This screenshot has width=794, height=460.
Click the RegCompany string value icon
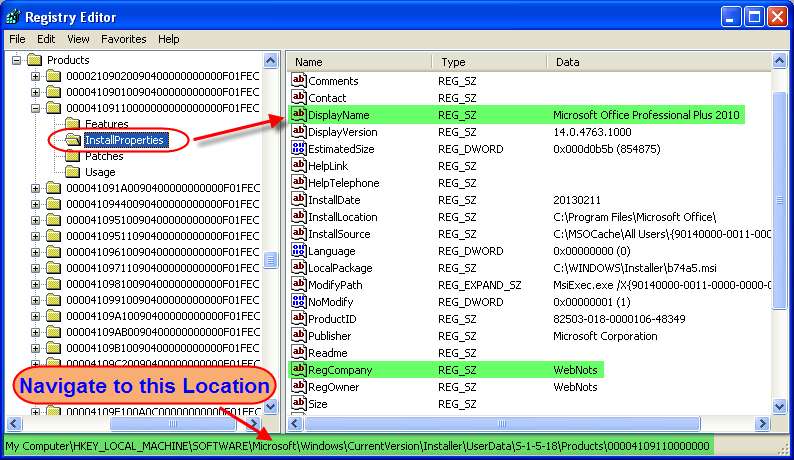298,370
